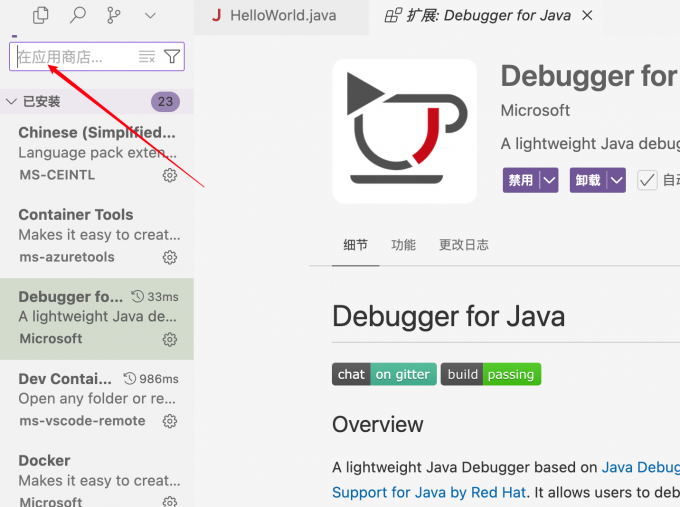Viewport: 680px width, 507px height.
Task: Toggle the auto update checkbox
Action: click(x=647, y=180)
